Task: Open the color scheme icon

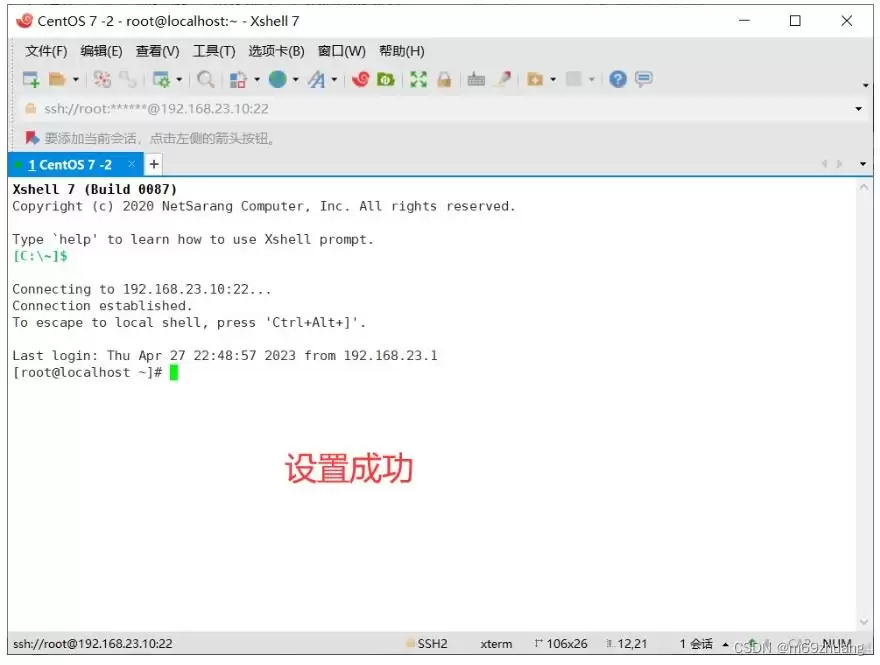Action: coord(239,80)
